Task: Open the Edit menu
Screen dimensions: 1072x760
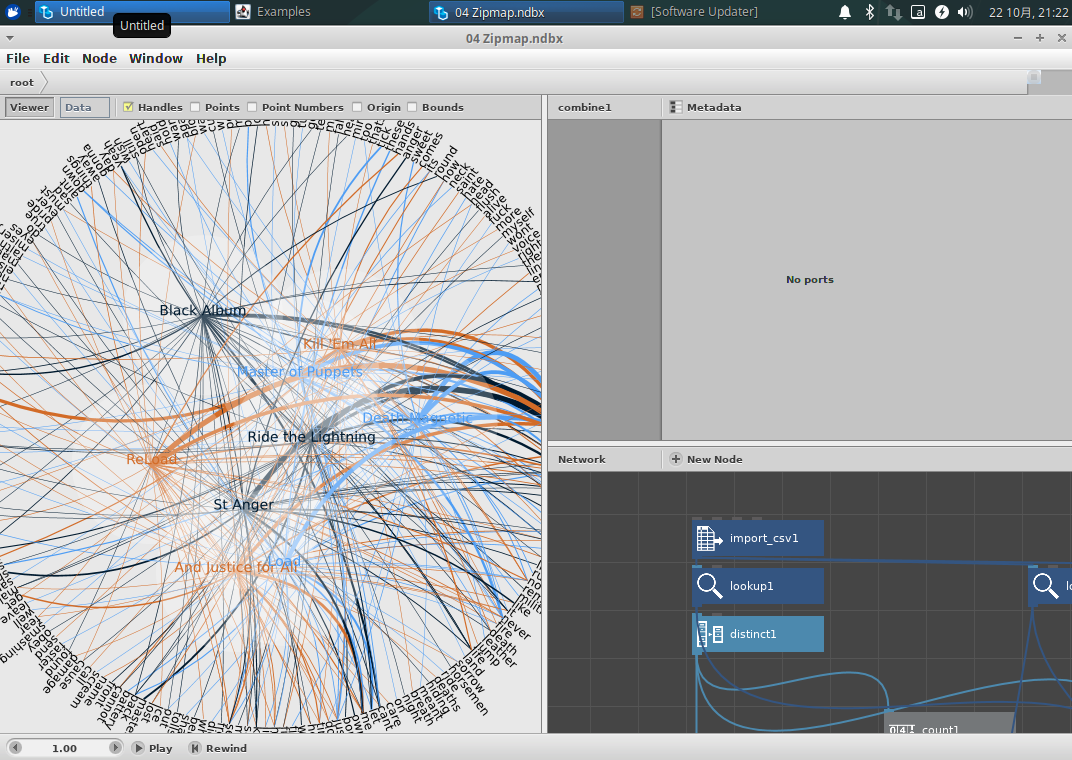Action: [x=56, y=59]
